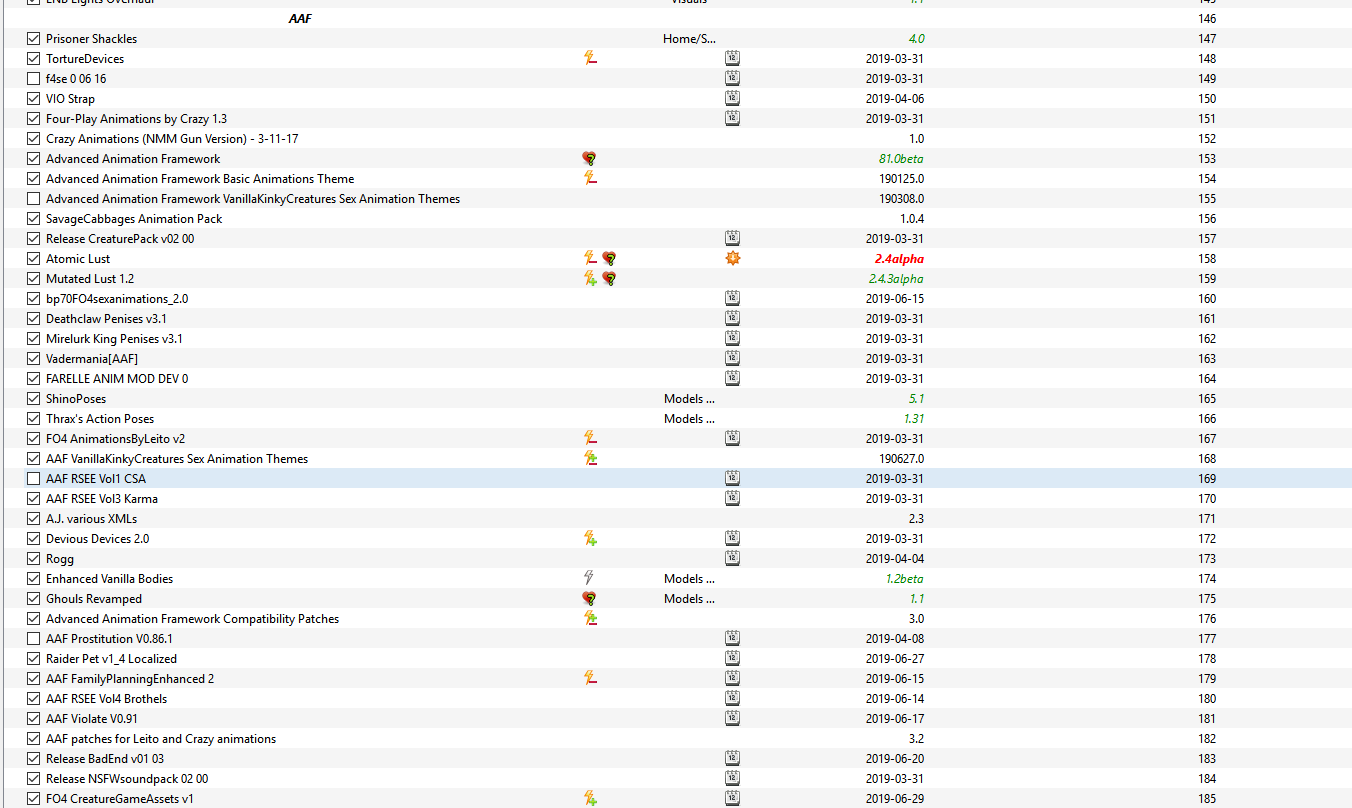This screenshot has height=808, width=1352.
Task: Click the heart icon on Ghouls Revamped
Action: click(589, 598)
